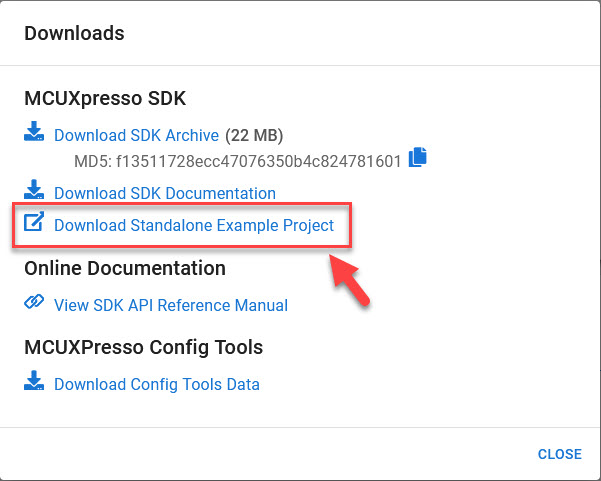
Task: Open View SDK API Reference Manual link
Action: pos(171,305)
